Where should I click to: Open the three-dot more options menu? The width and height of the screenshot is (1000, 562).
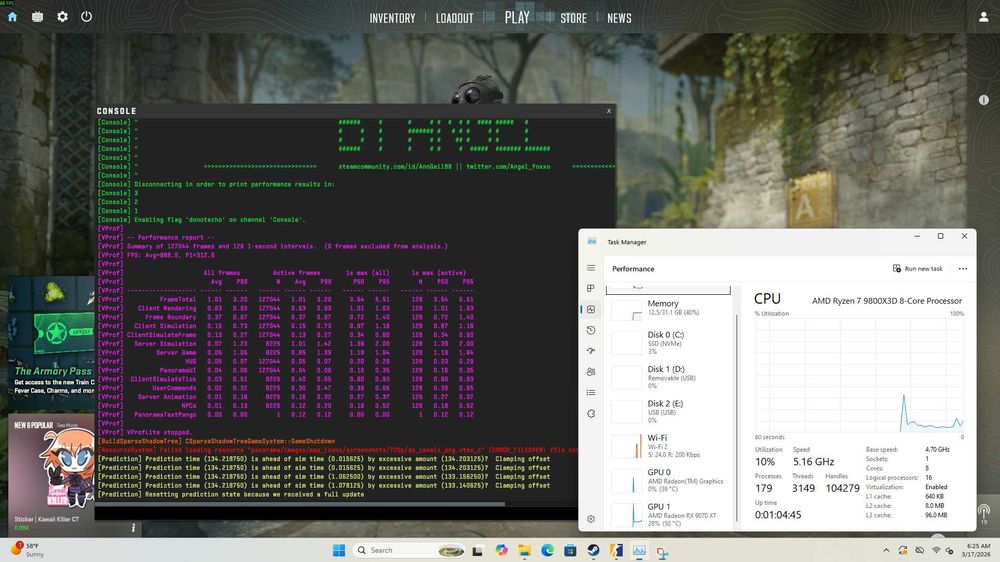pyautogui.click(x=962, y=268)
